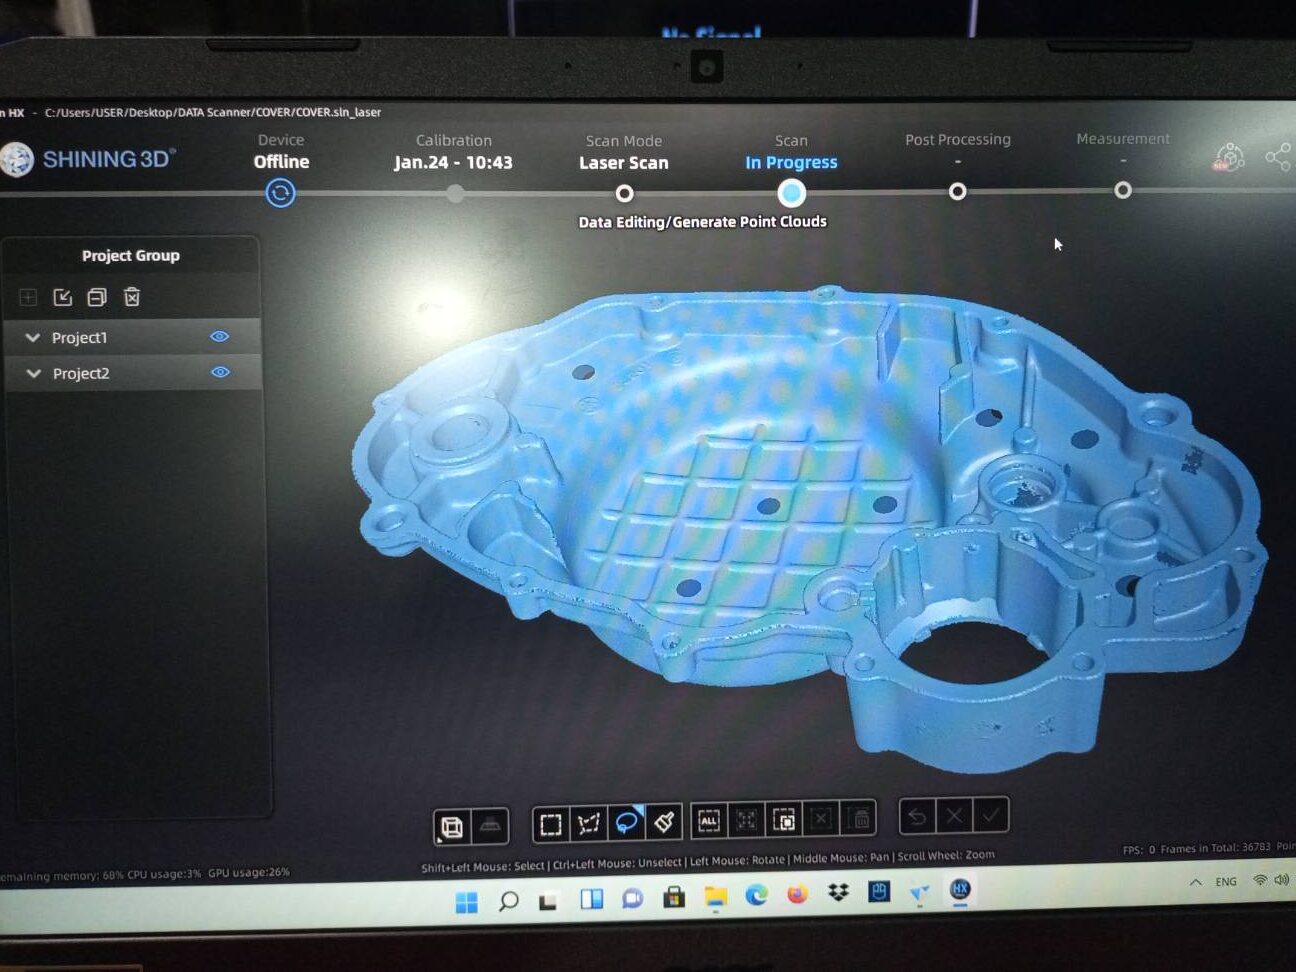Select the brush selection tool

664,822
